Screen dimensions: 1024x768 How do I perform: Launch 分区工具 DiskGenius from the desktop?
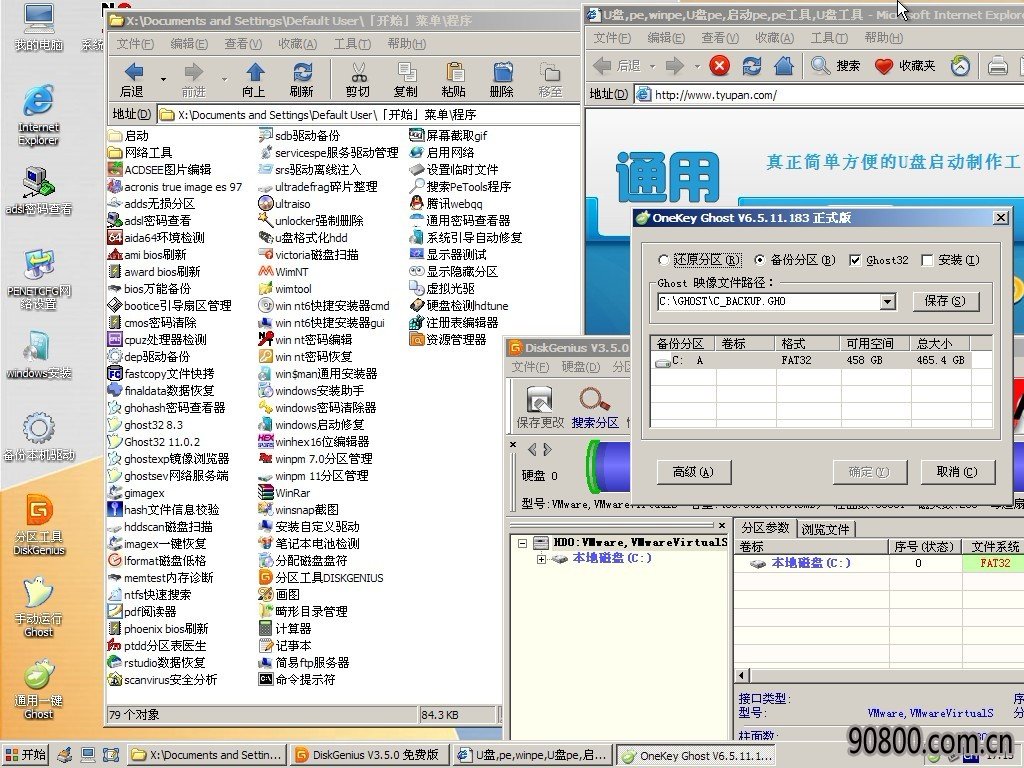click(39, 525)
